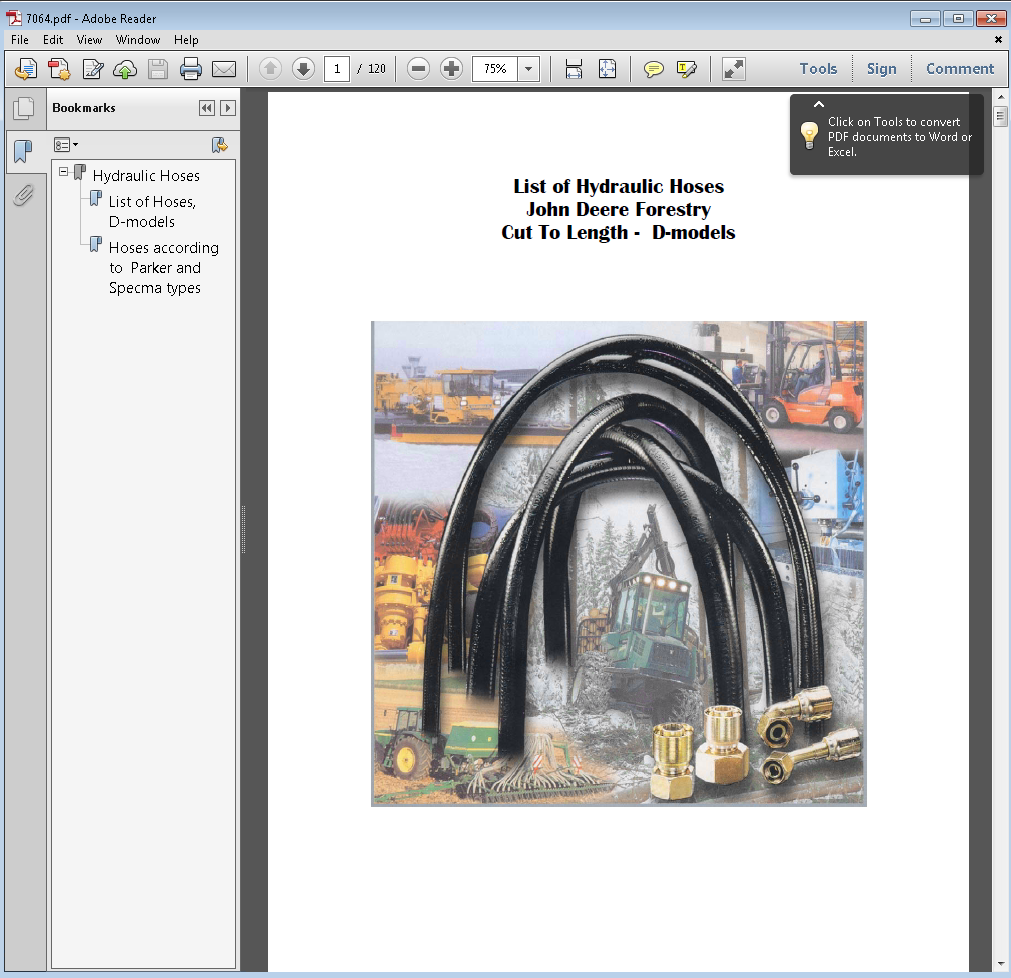Go to the next page arrow
Screen dimensions: 1011x978
coord(303,68)
